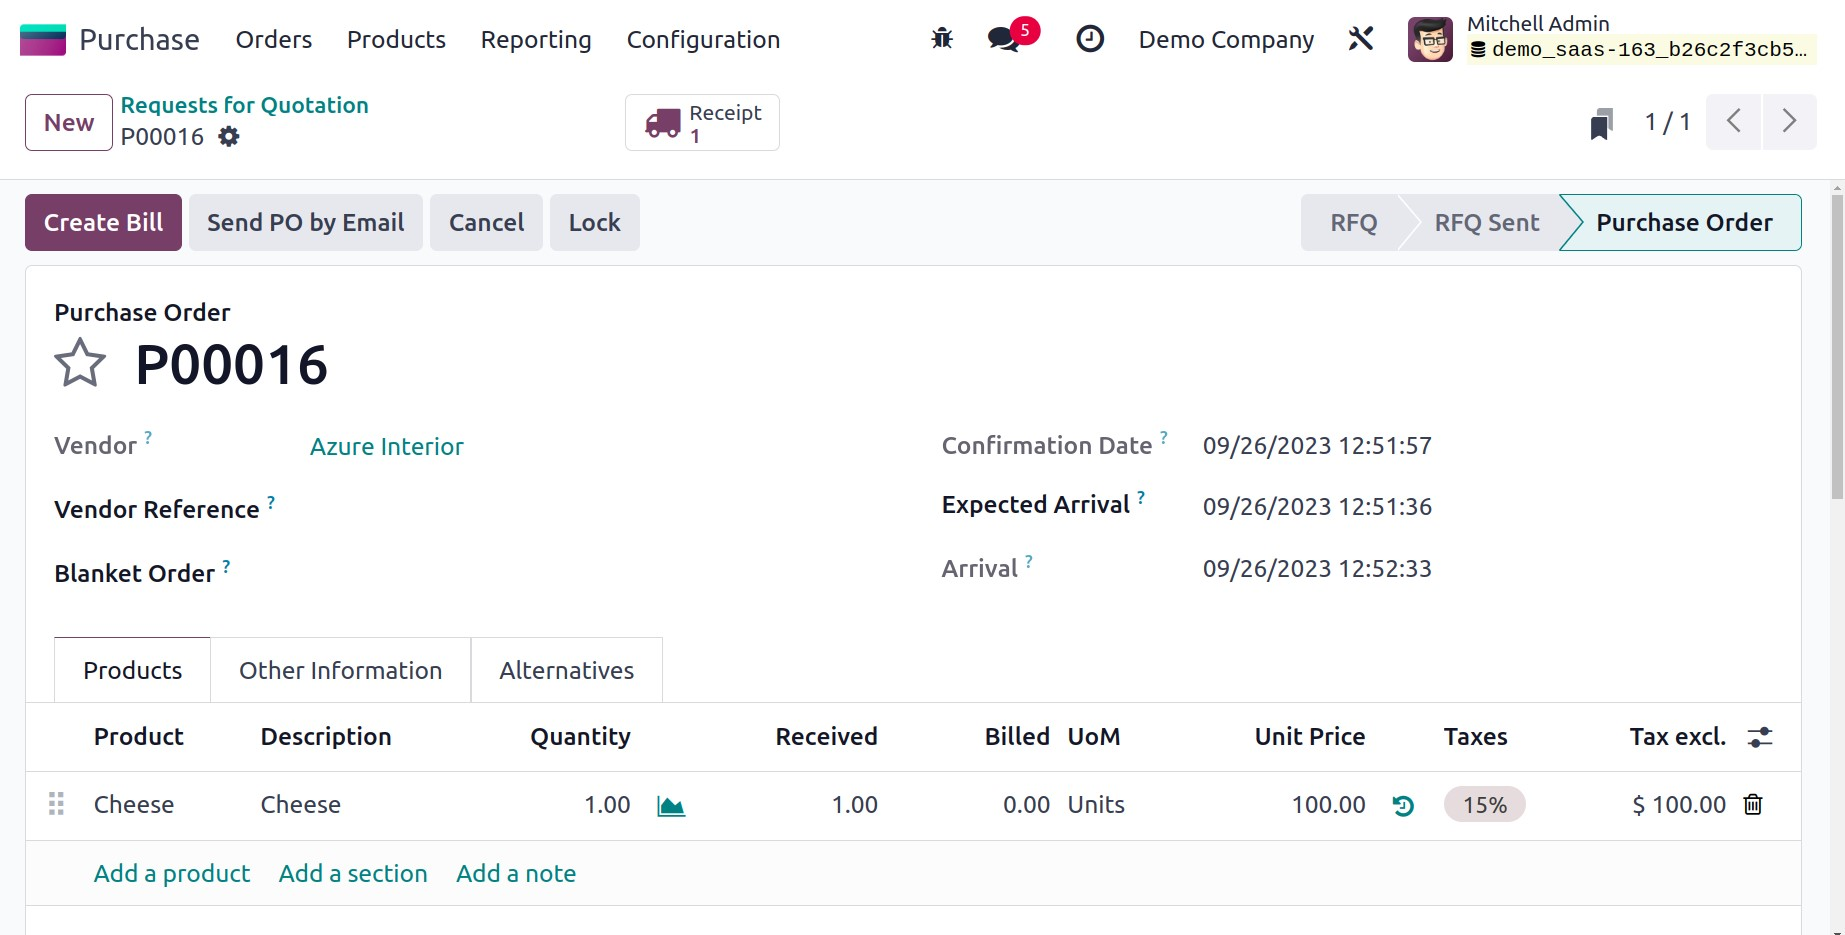Open the Azure Interior vendor link
Image resolution: width=1845 pixels, height=935 pixels.
click(387, 447)
